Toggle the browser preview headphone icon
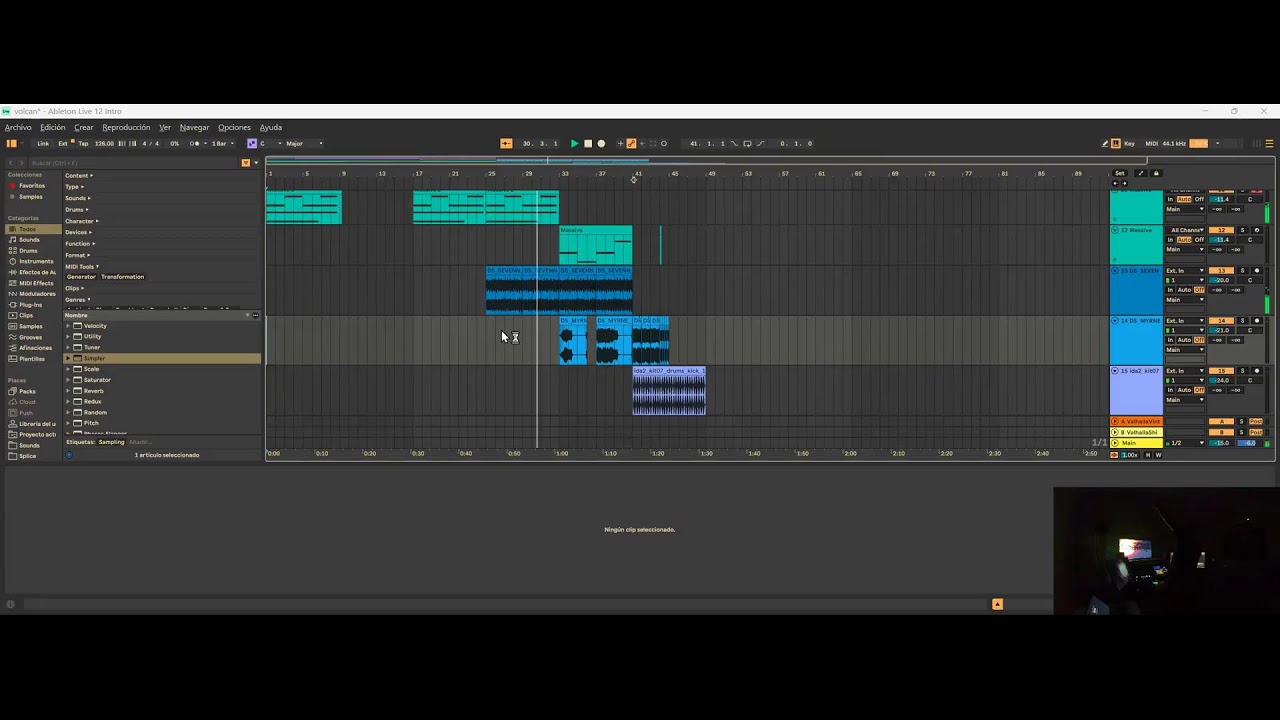 pos(69,455)
